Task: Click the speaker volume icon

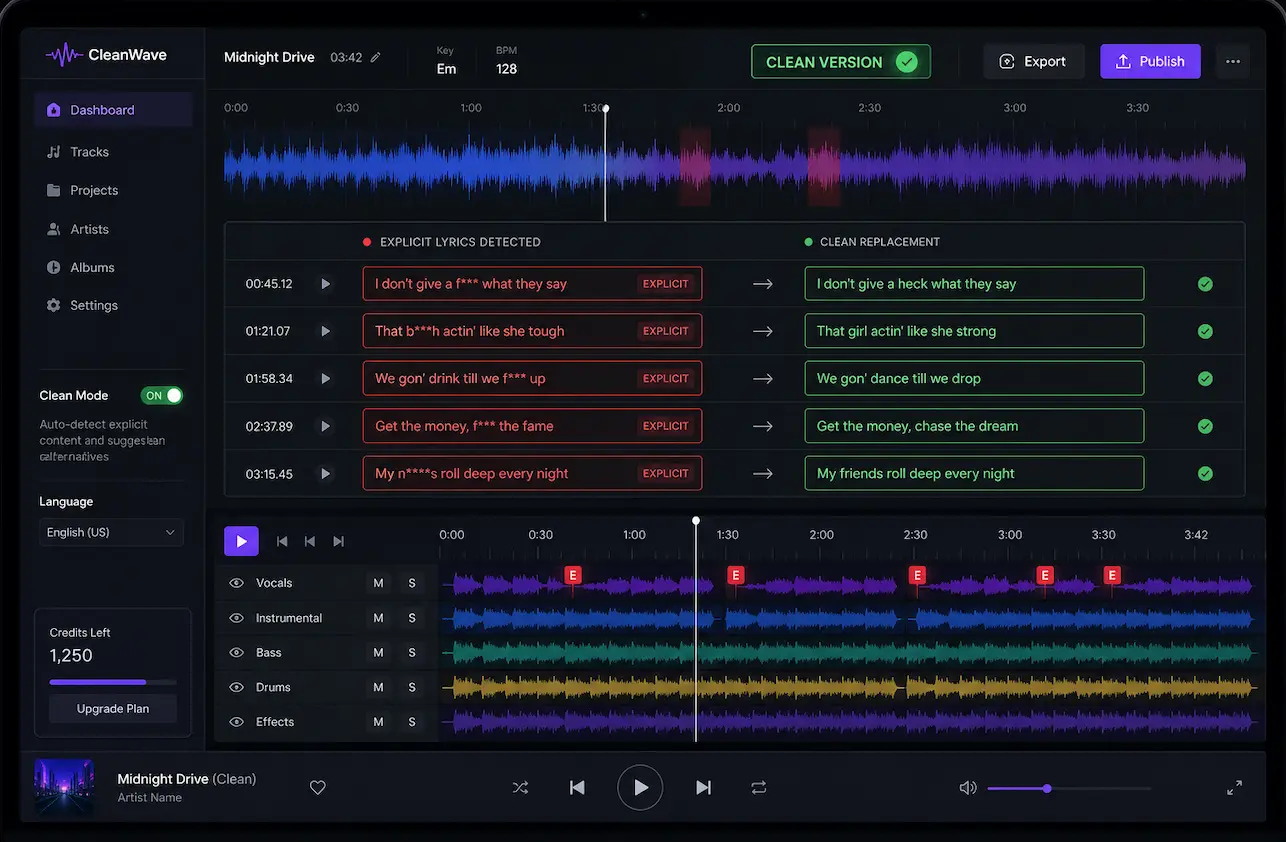Action: point(967,788)
